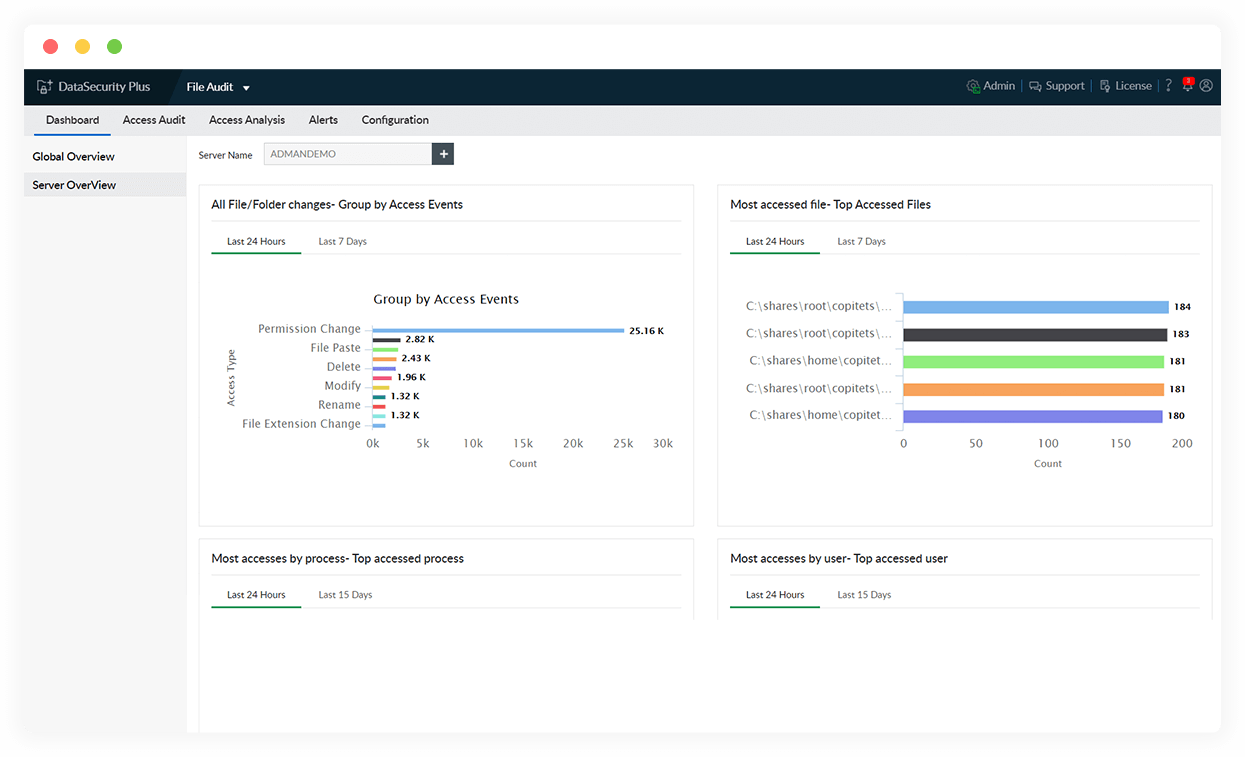Click the Support chat icon
Viewport: 1245px width, 757px height.
point(1035,86)
